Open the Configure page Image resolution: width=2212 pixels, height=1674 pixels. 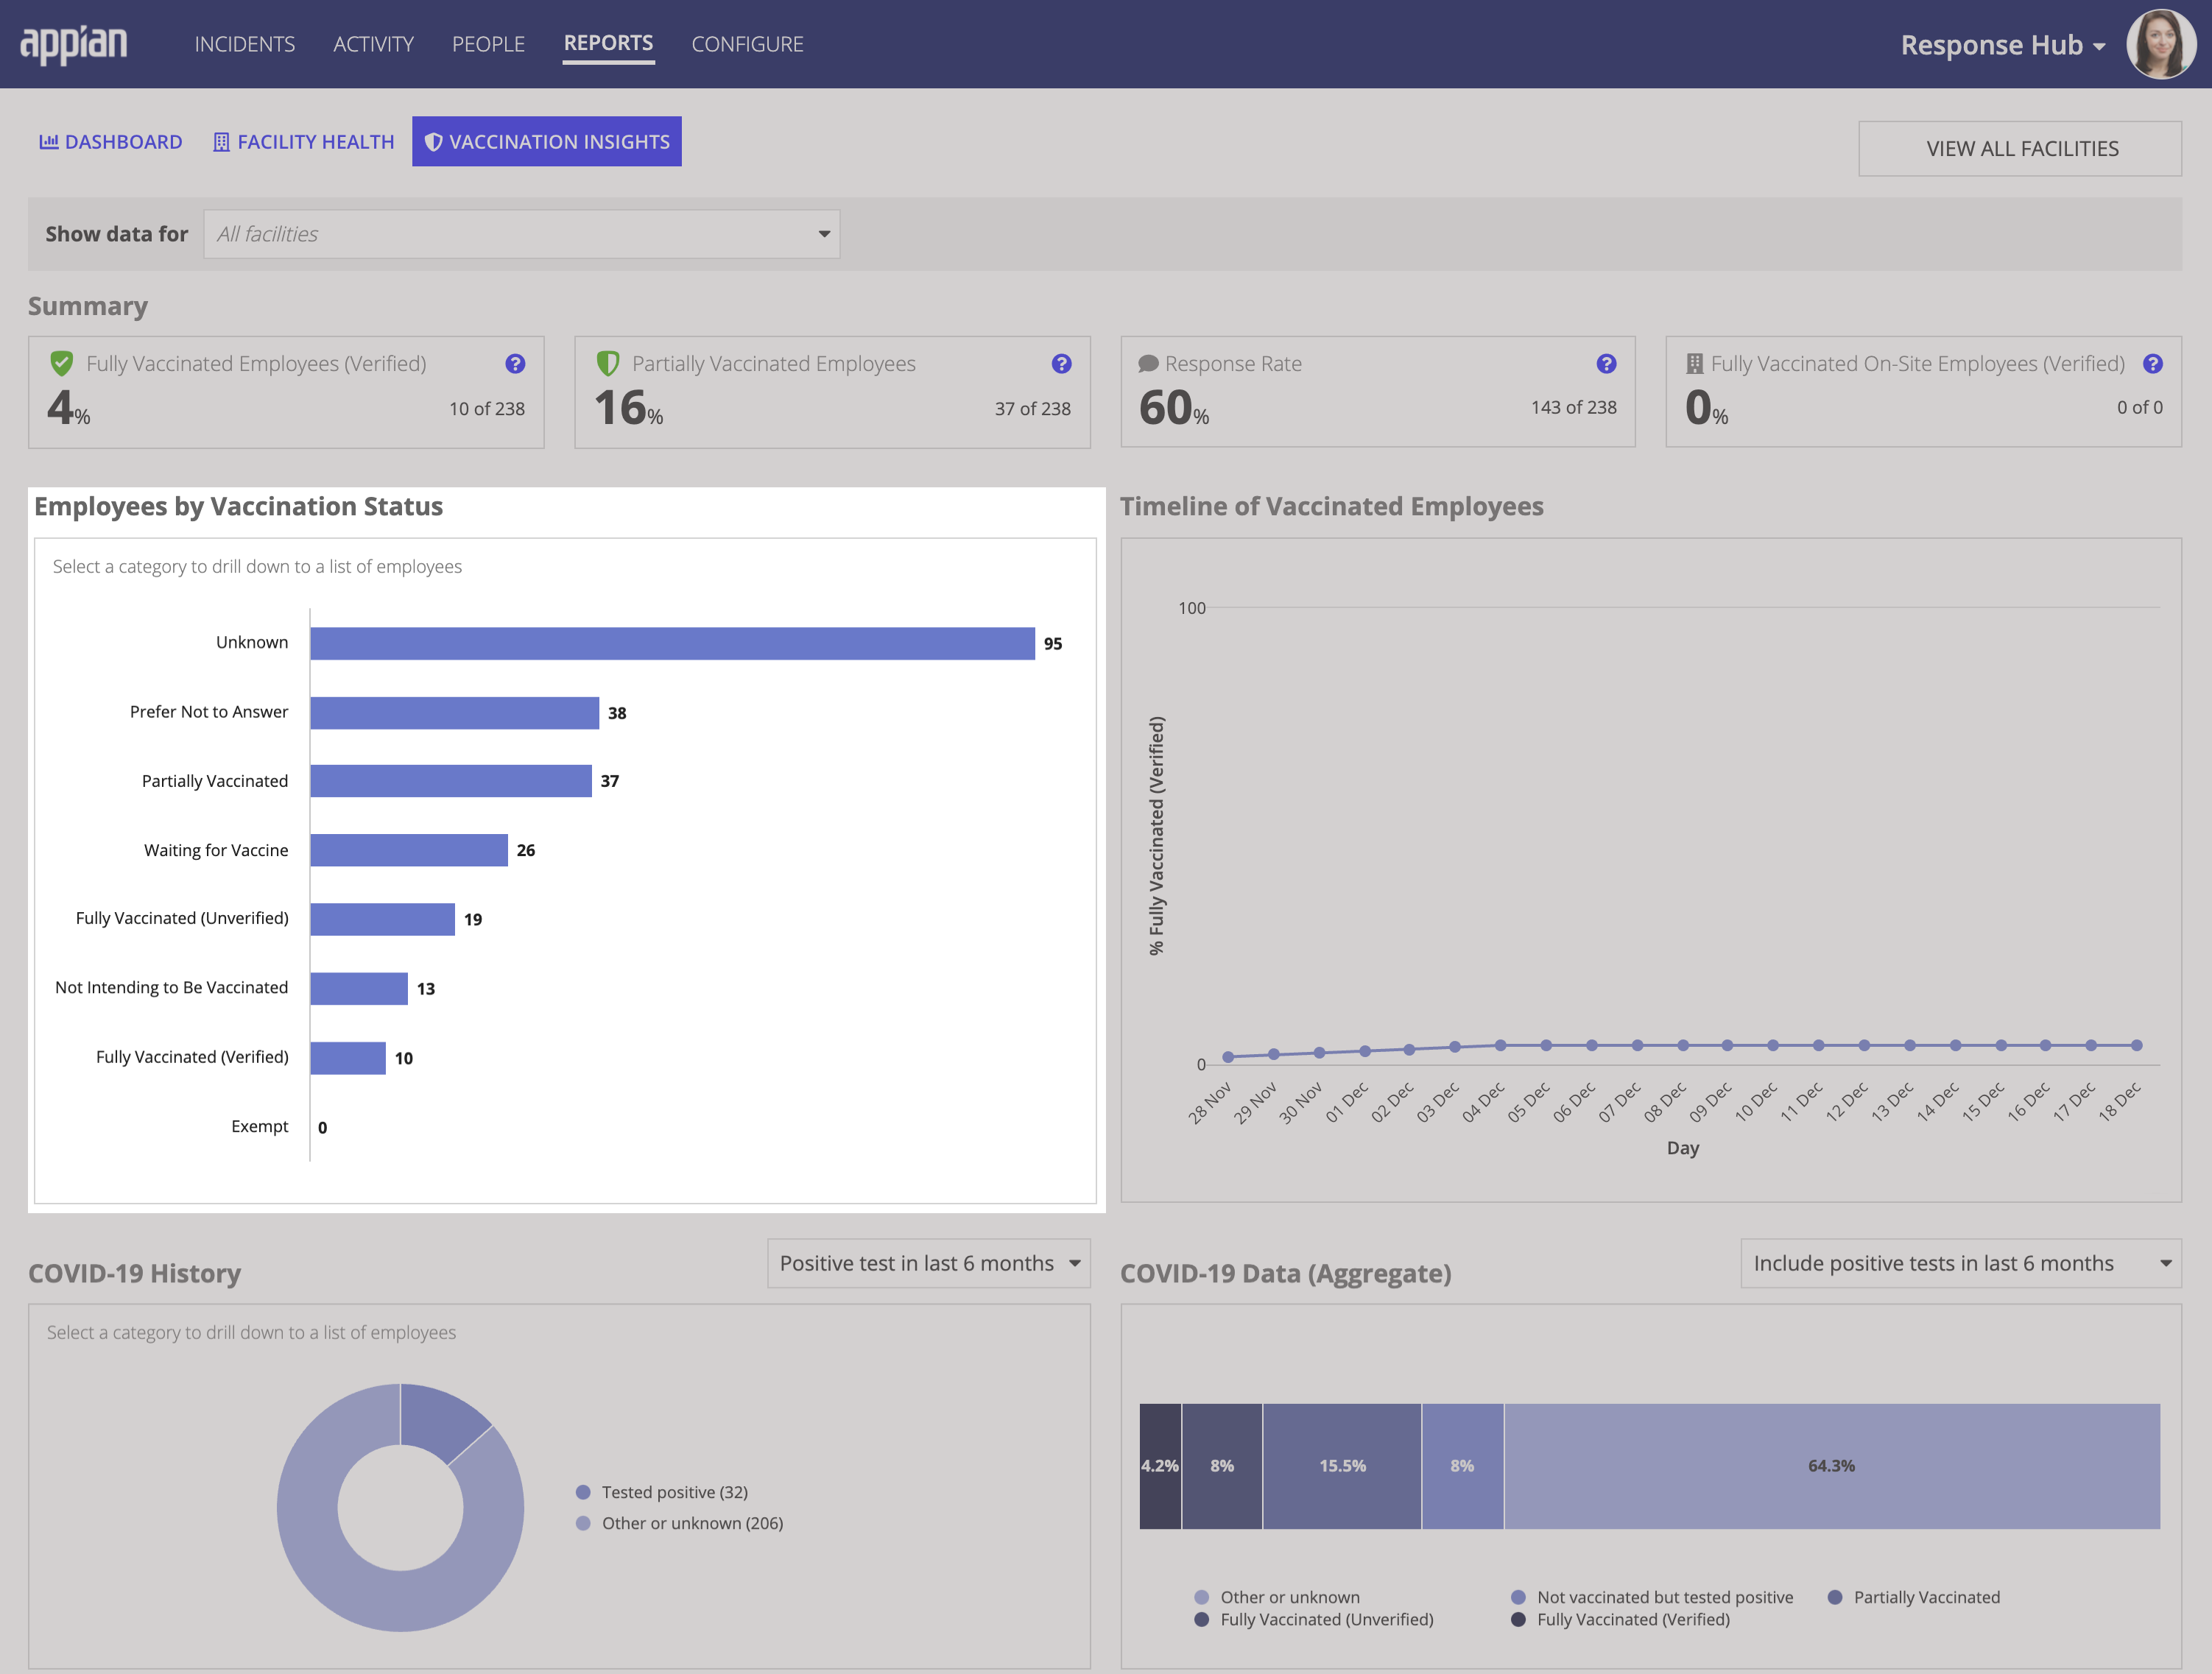tap(747, 44)
